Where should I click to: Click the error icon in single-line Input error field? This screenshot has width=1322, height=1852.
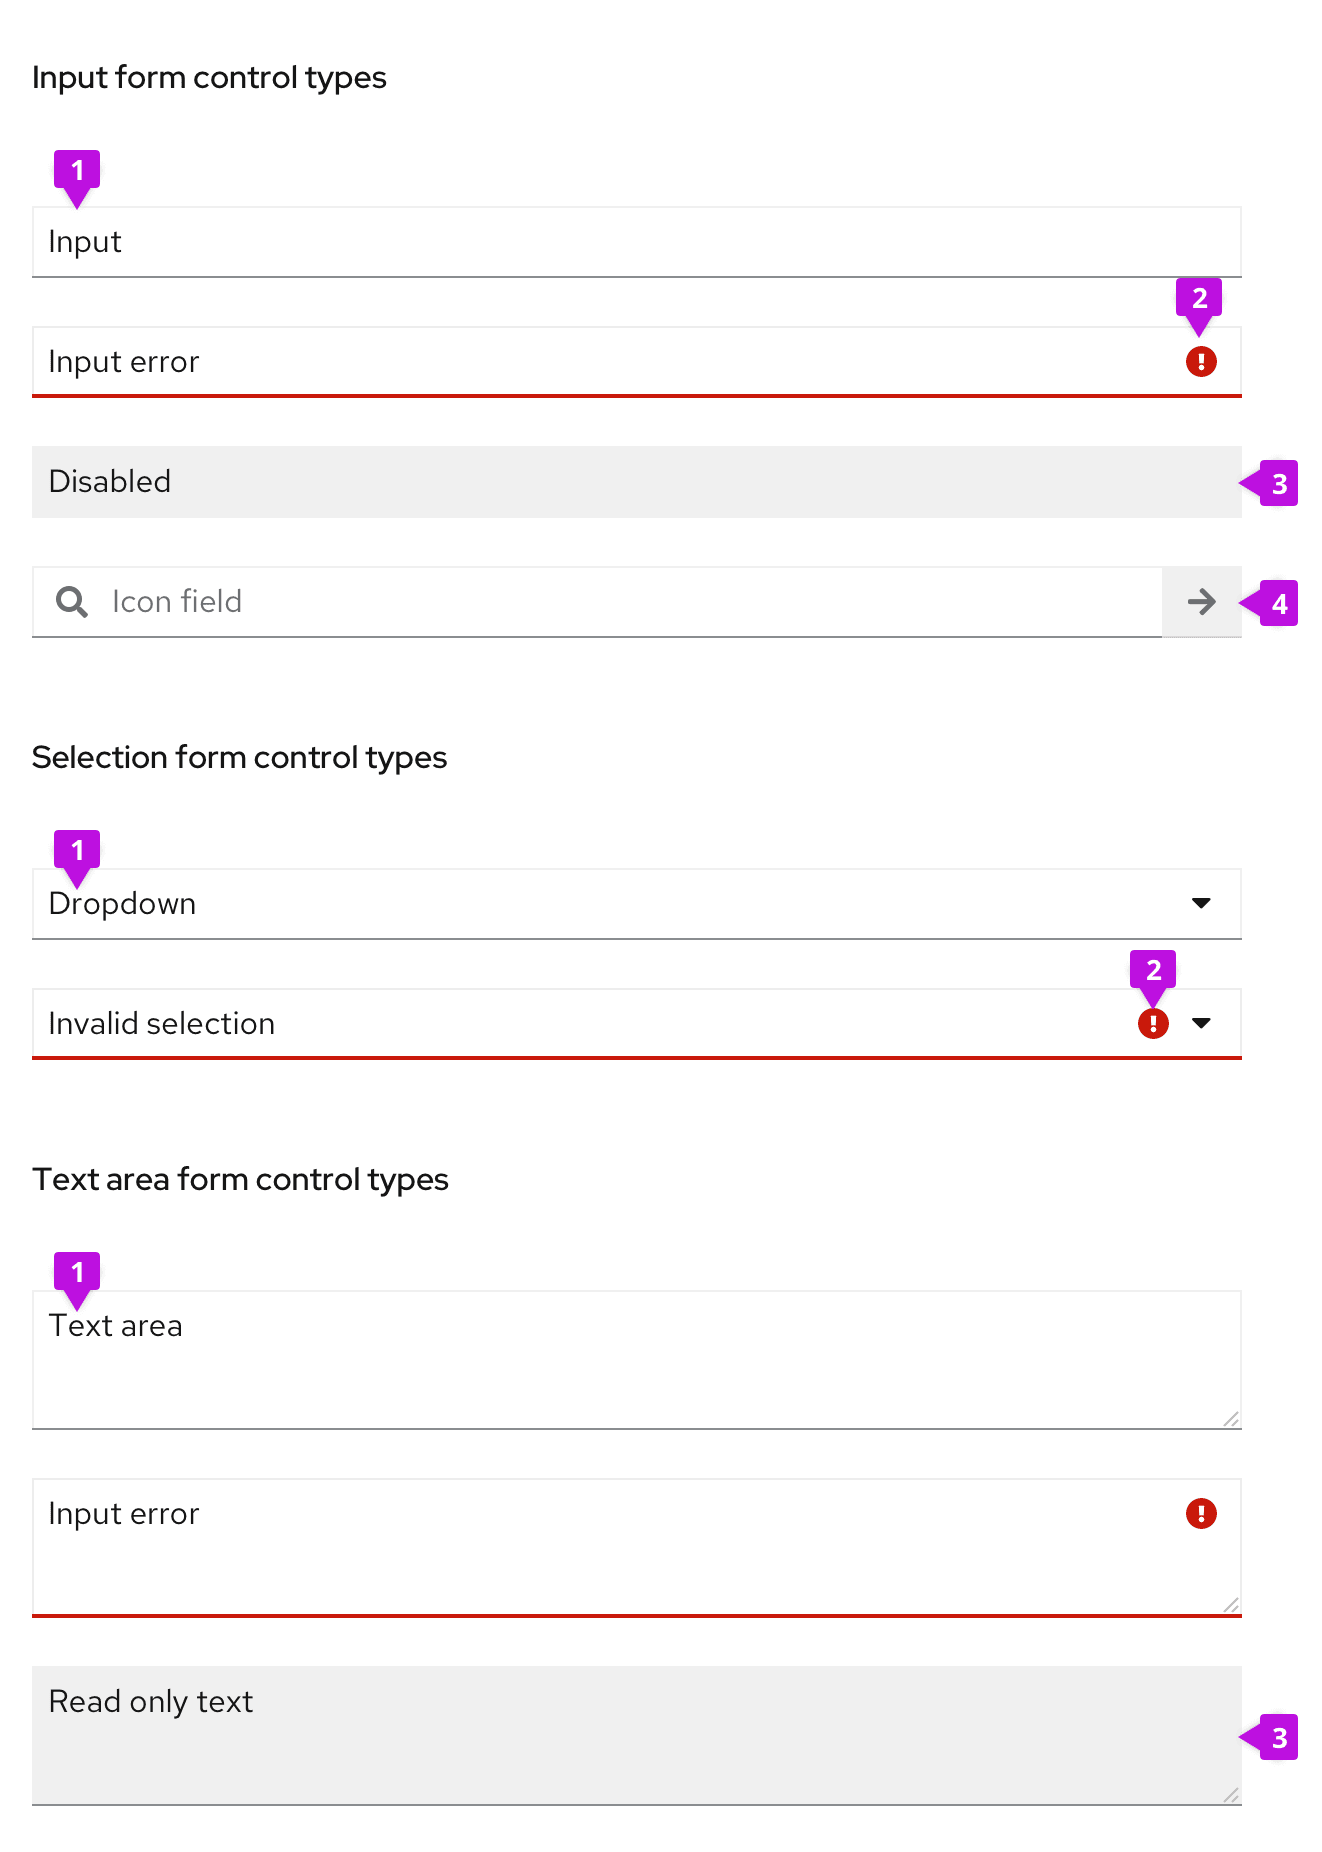tap(1201, 361)
